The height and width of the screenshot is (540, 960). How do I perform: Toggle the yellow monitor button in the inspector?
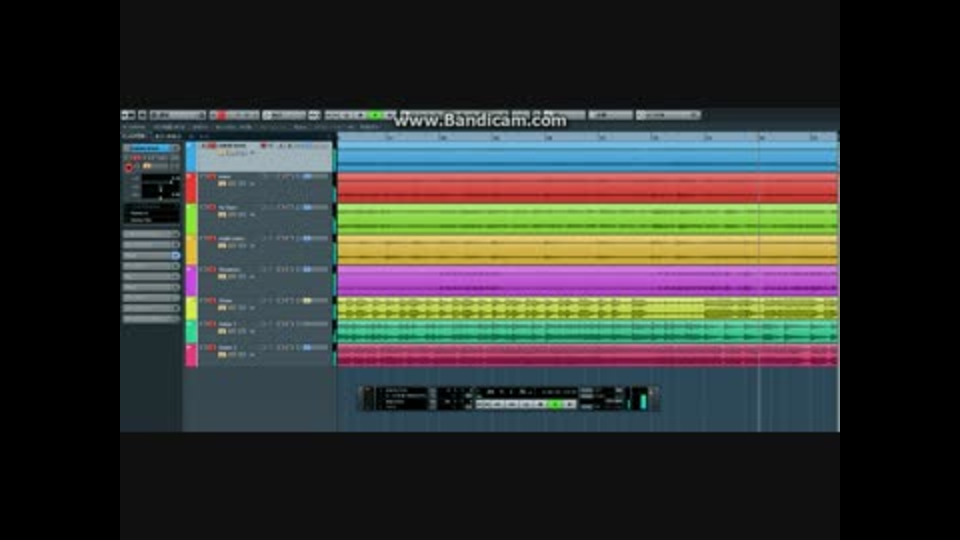tap(147, 166)
